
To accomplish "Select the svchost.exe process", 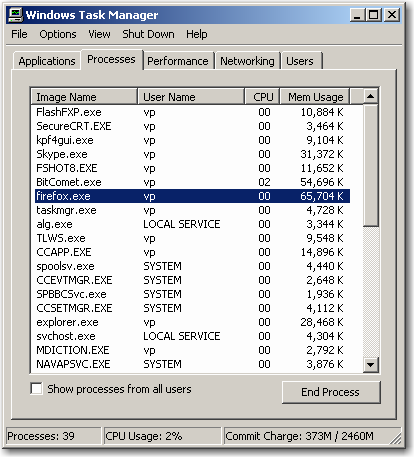I will point(192,336).
